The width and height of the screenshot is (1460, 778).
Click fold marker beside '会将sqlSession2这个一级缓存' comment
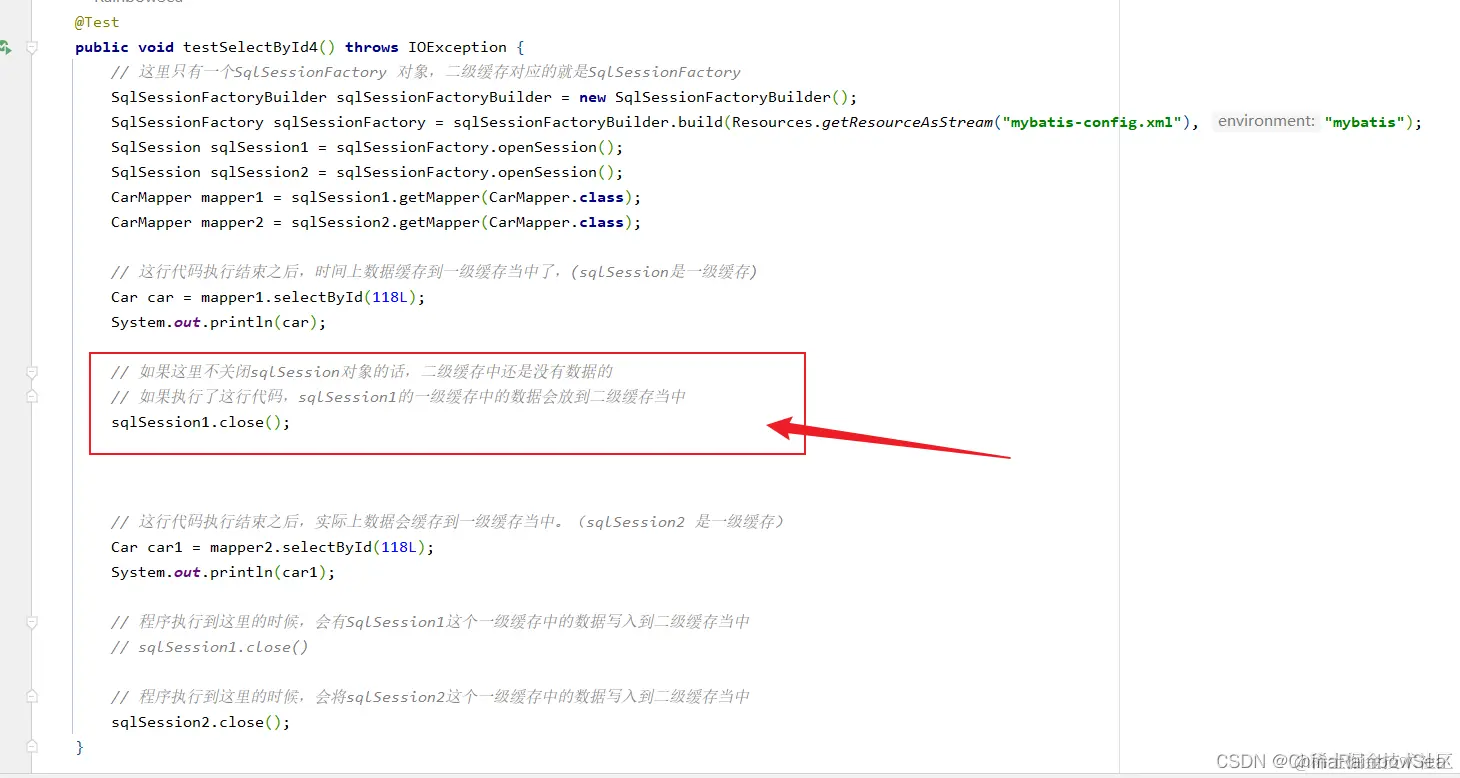pyautogui.click(x=32, y=697)
